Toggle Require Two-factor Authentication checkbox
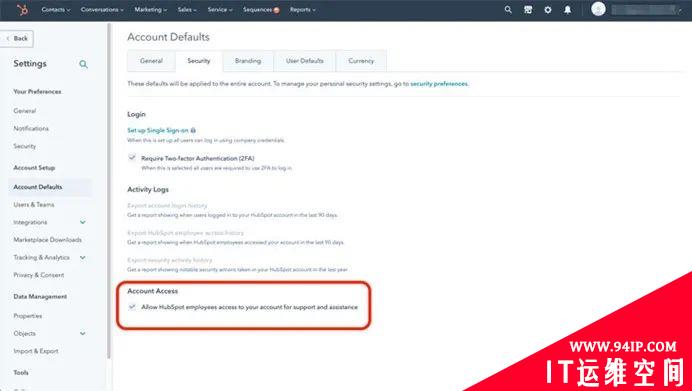692x391 pixels. pyautogui.click(x=132, y=158)
